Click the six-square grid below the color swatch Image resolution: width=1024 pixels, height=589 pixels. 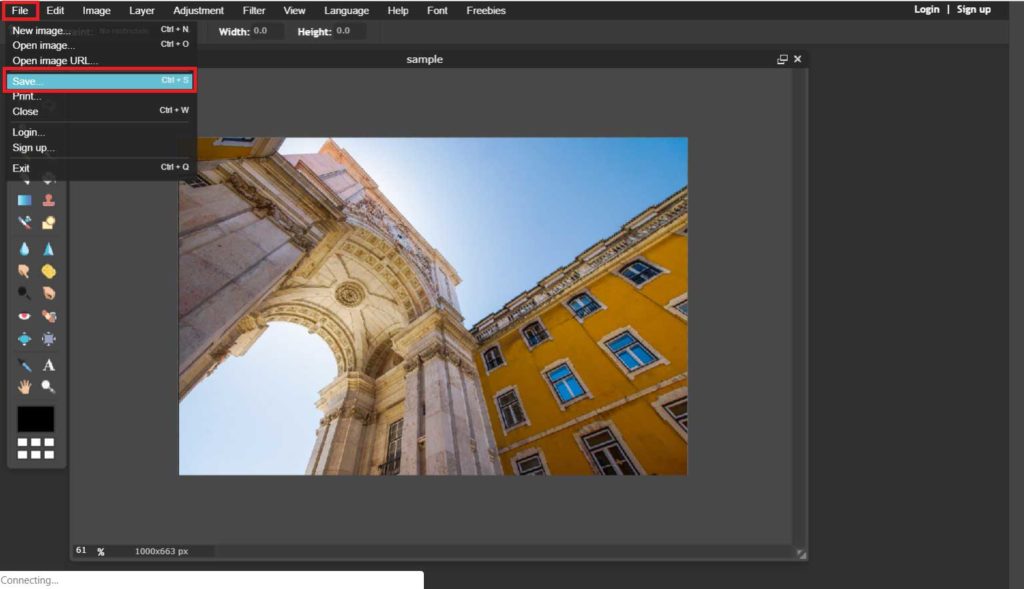pyautogui.click(x=36, y=449)
